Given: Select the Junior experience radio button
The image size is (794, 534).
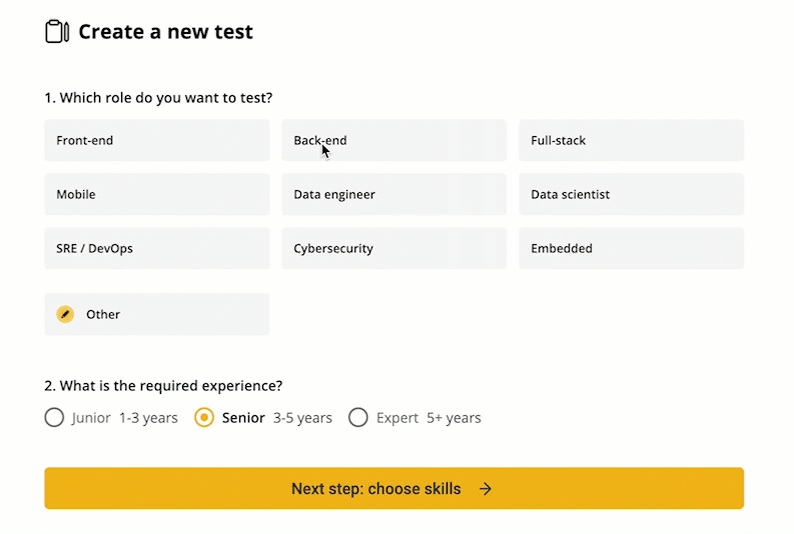Looking at the screenshot, I should coord(54,418).
